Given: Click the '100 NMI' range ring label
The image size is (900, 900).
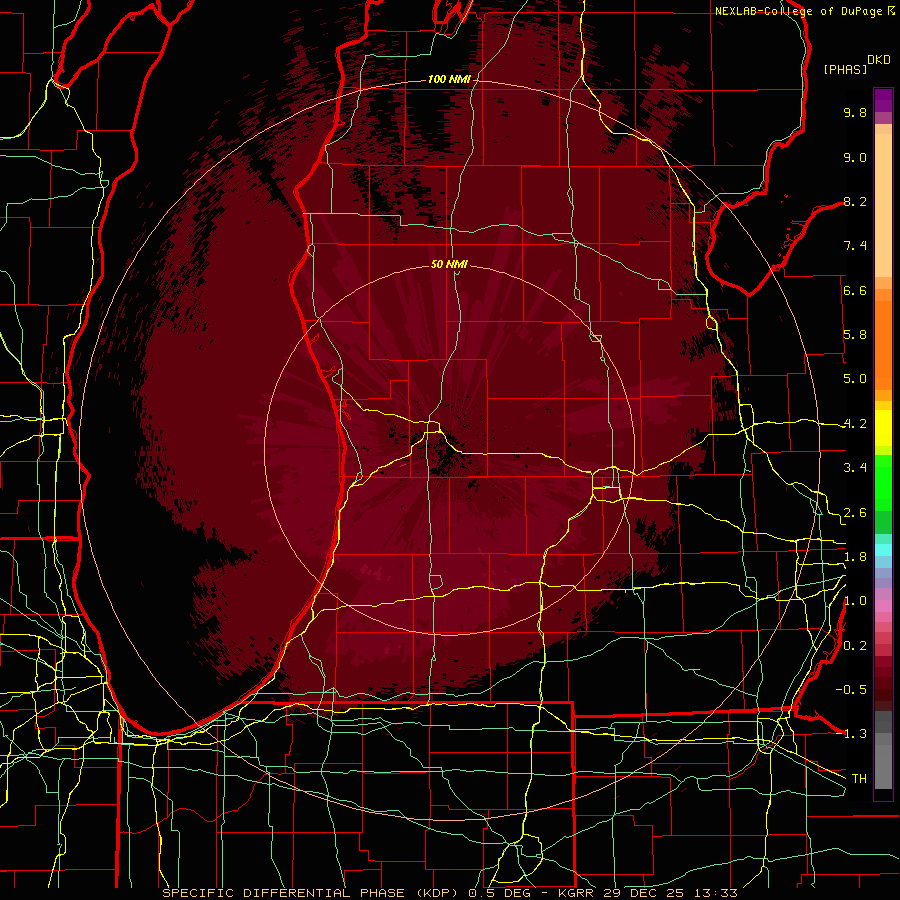Looking at the screenshot, I should 449,79.
